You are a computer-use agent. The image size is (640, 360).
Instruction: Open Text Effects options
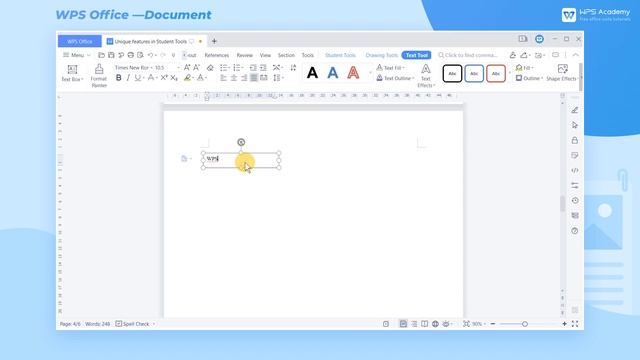click(x=426, y=76)
